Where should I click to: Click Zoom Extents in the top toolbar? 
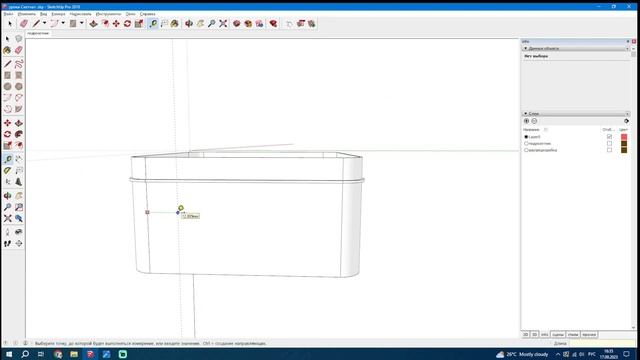click(223, 24)
